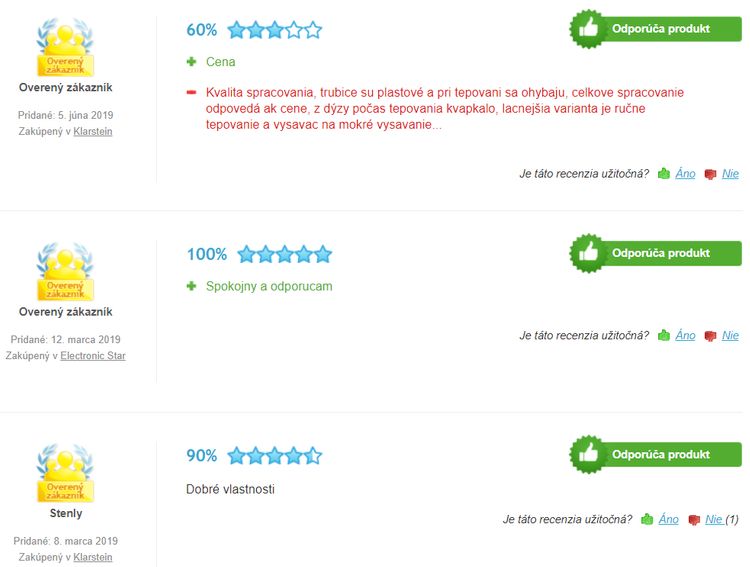Click verified customer badge above Stenly
Screen dimensions: 750x567
click(x=66, y=473)
